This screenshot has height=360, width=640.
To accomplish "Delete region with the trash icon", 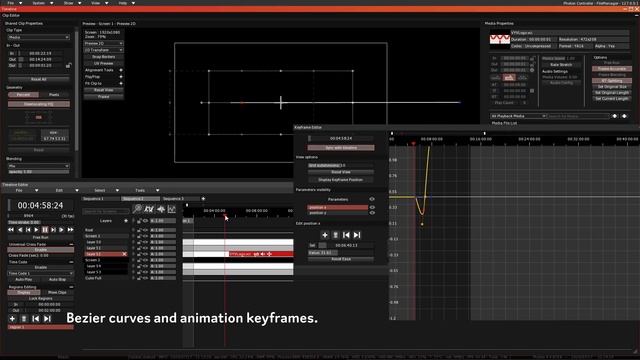I will [24, 318].
